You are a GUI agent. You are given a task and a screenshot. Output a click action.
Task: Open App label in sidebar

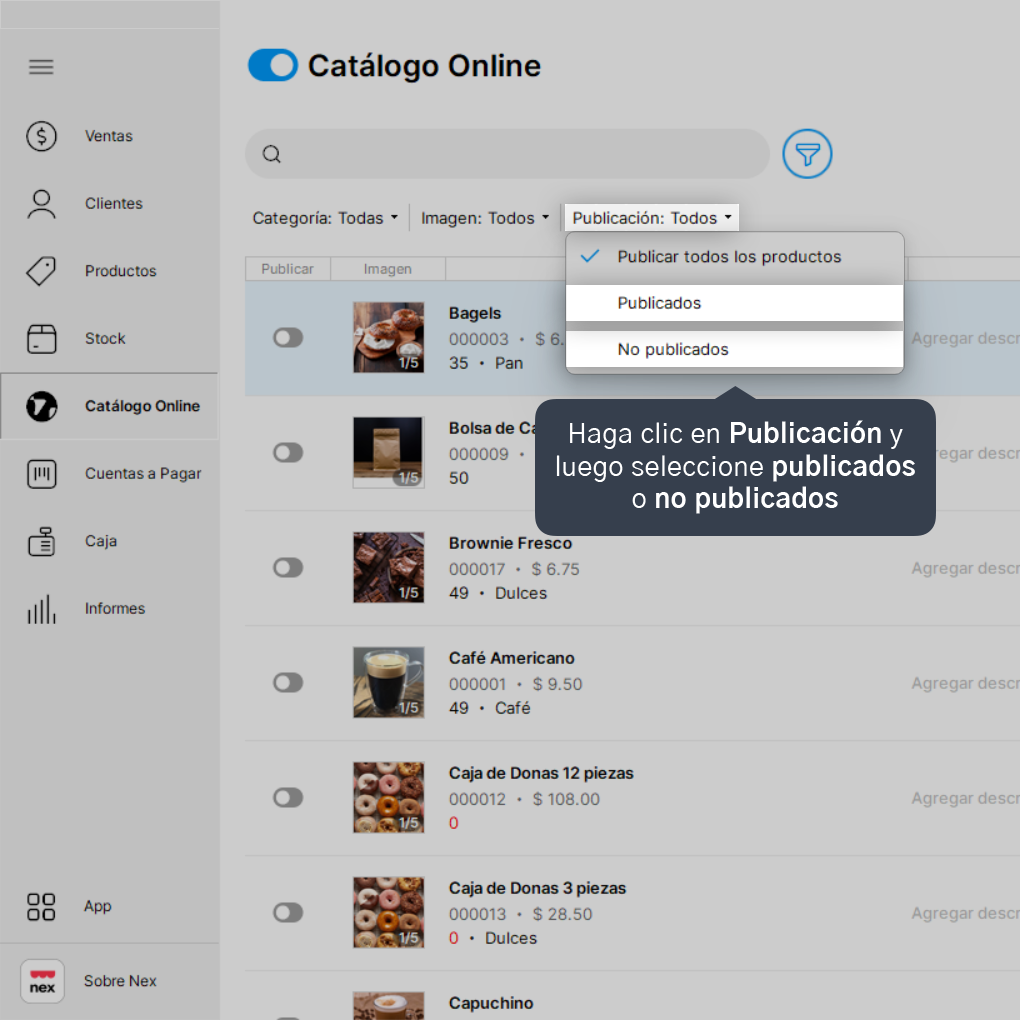click(98, 906)
